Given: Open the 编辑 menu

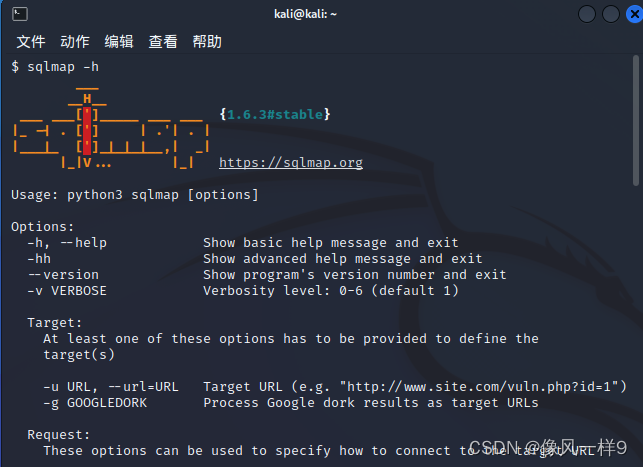Looking at the screenshot, I should point(119,41).
